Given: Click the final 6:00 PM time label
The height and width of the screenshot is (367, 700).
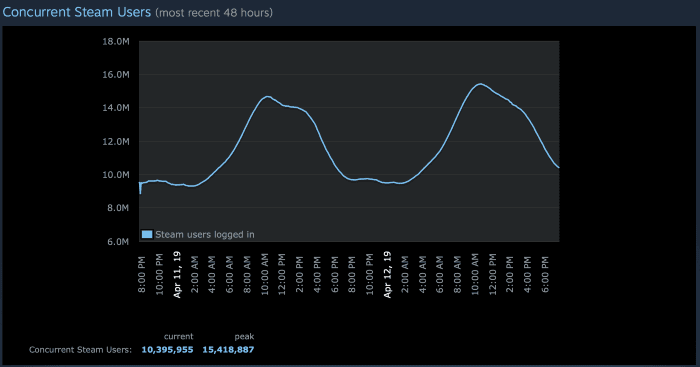Looking at the screenshot, I should (x=545, y=274).
